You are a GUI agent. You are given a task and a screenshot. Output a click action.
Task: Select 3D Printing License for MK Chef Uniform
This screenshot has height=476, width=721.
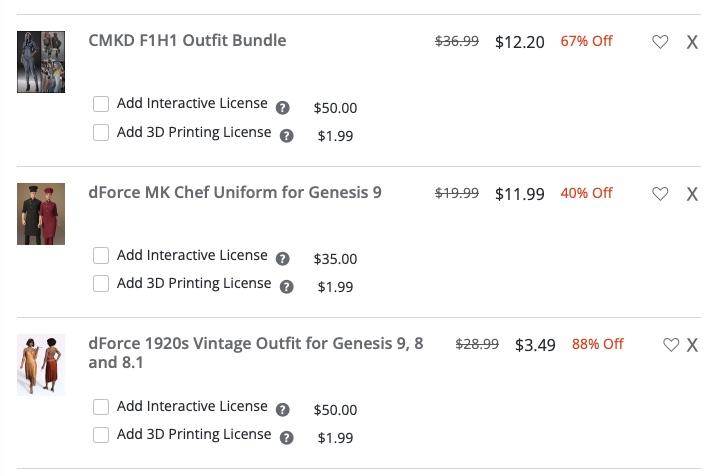(101, 284)
